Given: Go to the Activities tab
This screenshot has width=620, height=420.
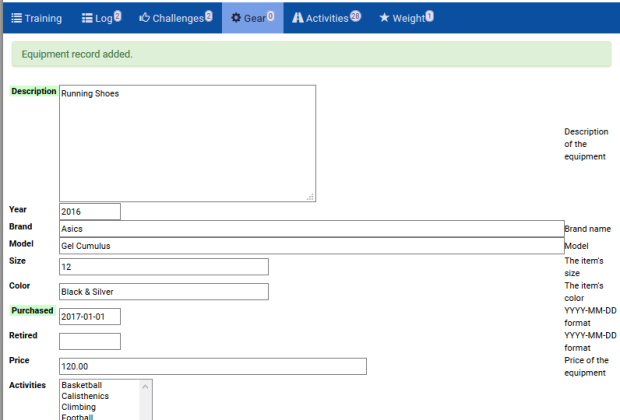Looking at the screenshot, I should (326, 17).
